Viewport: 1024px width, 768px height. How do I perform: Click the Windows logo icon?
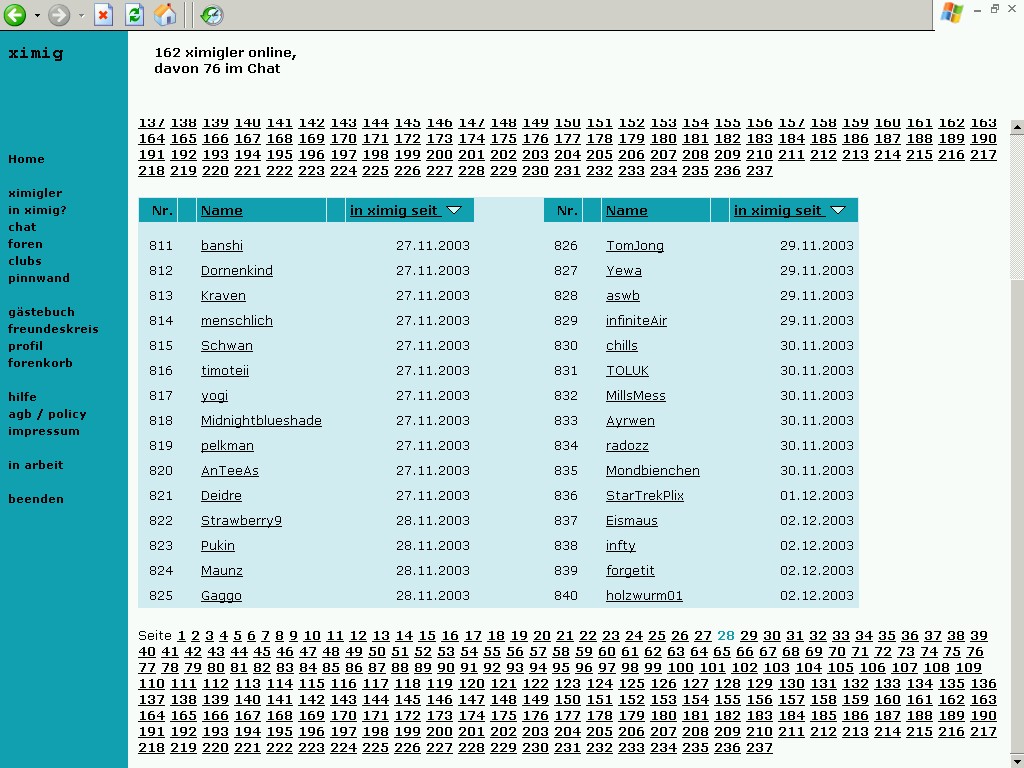[x=951, y=12]
